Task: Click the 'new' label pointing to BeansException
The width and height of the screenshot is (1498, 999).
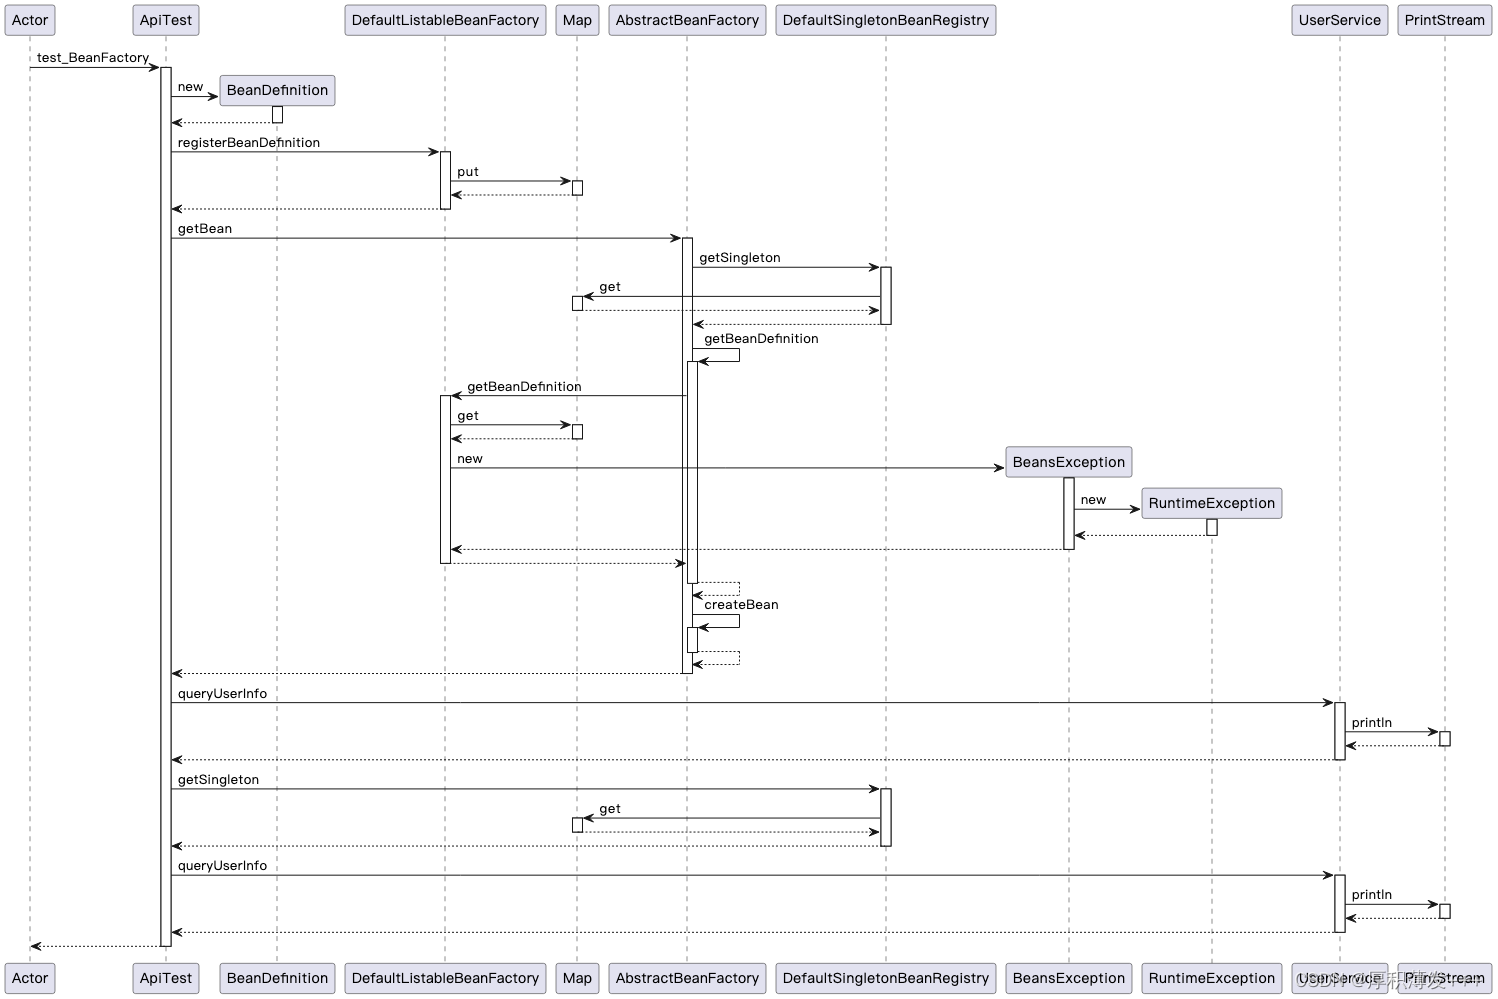Action: 470,459
